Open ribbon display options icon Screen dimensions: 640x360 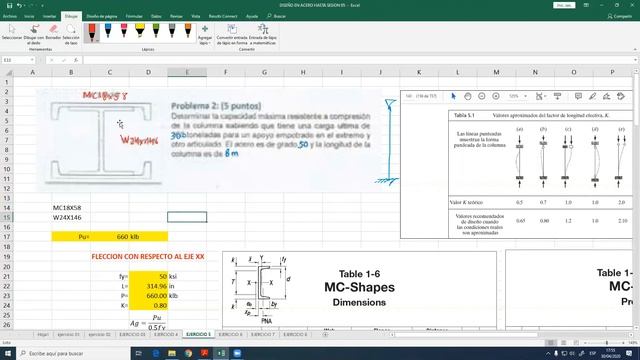[586, 5]
